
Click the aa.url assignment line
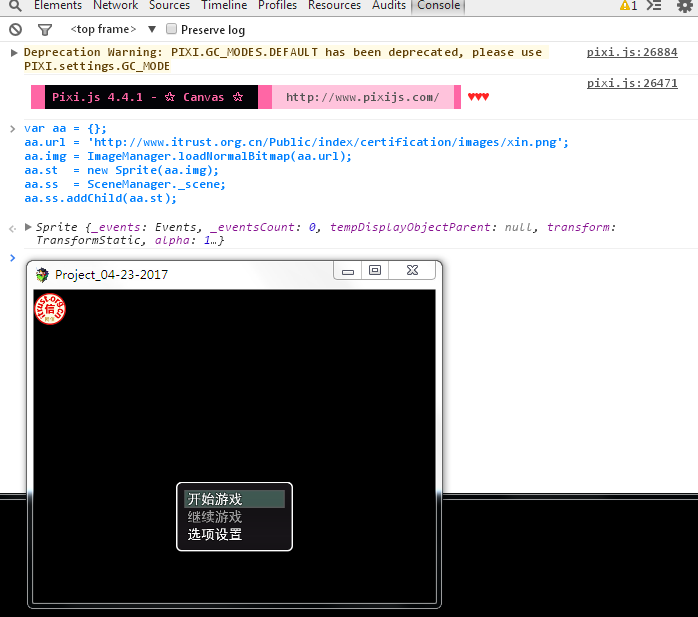(x=296, y=142)
